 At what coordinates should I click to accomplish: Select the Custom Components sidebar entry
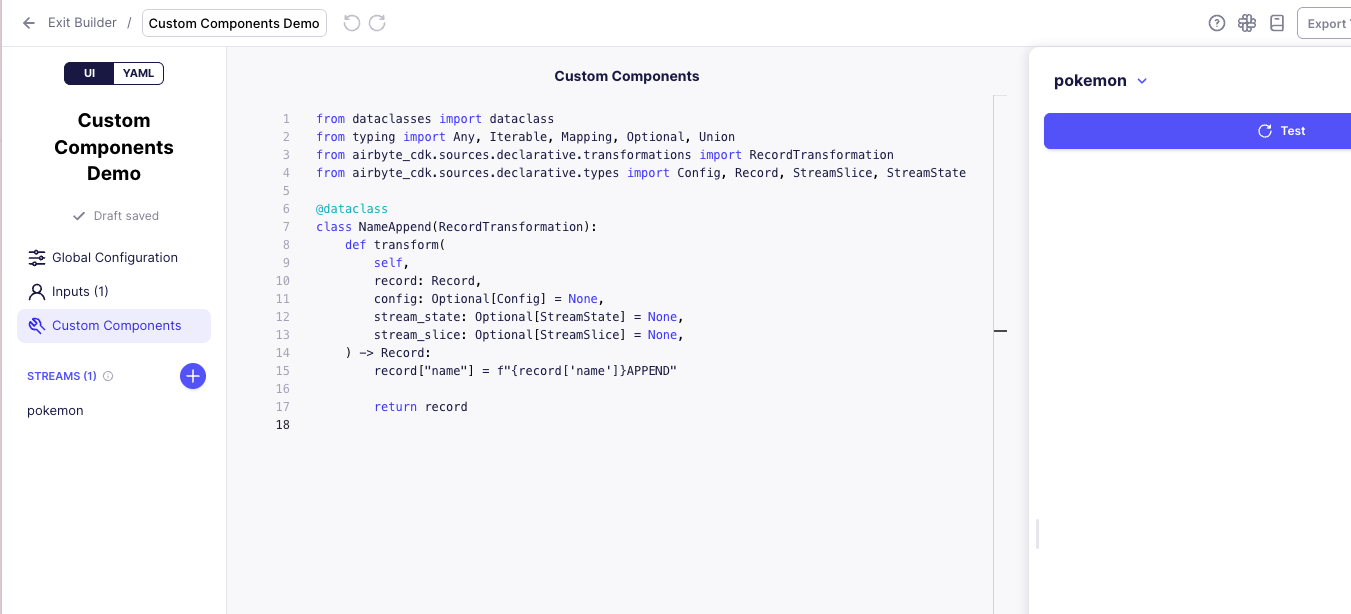116,325
